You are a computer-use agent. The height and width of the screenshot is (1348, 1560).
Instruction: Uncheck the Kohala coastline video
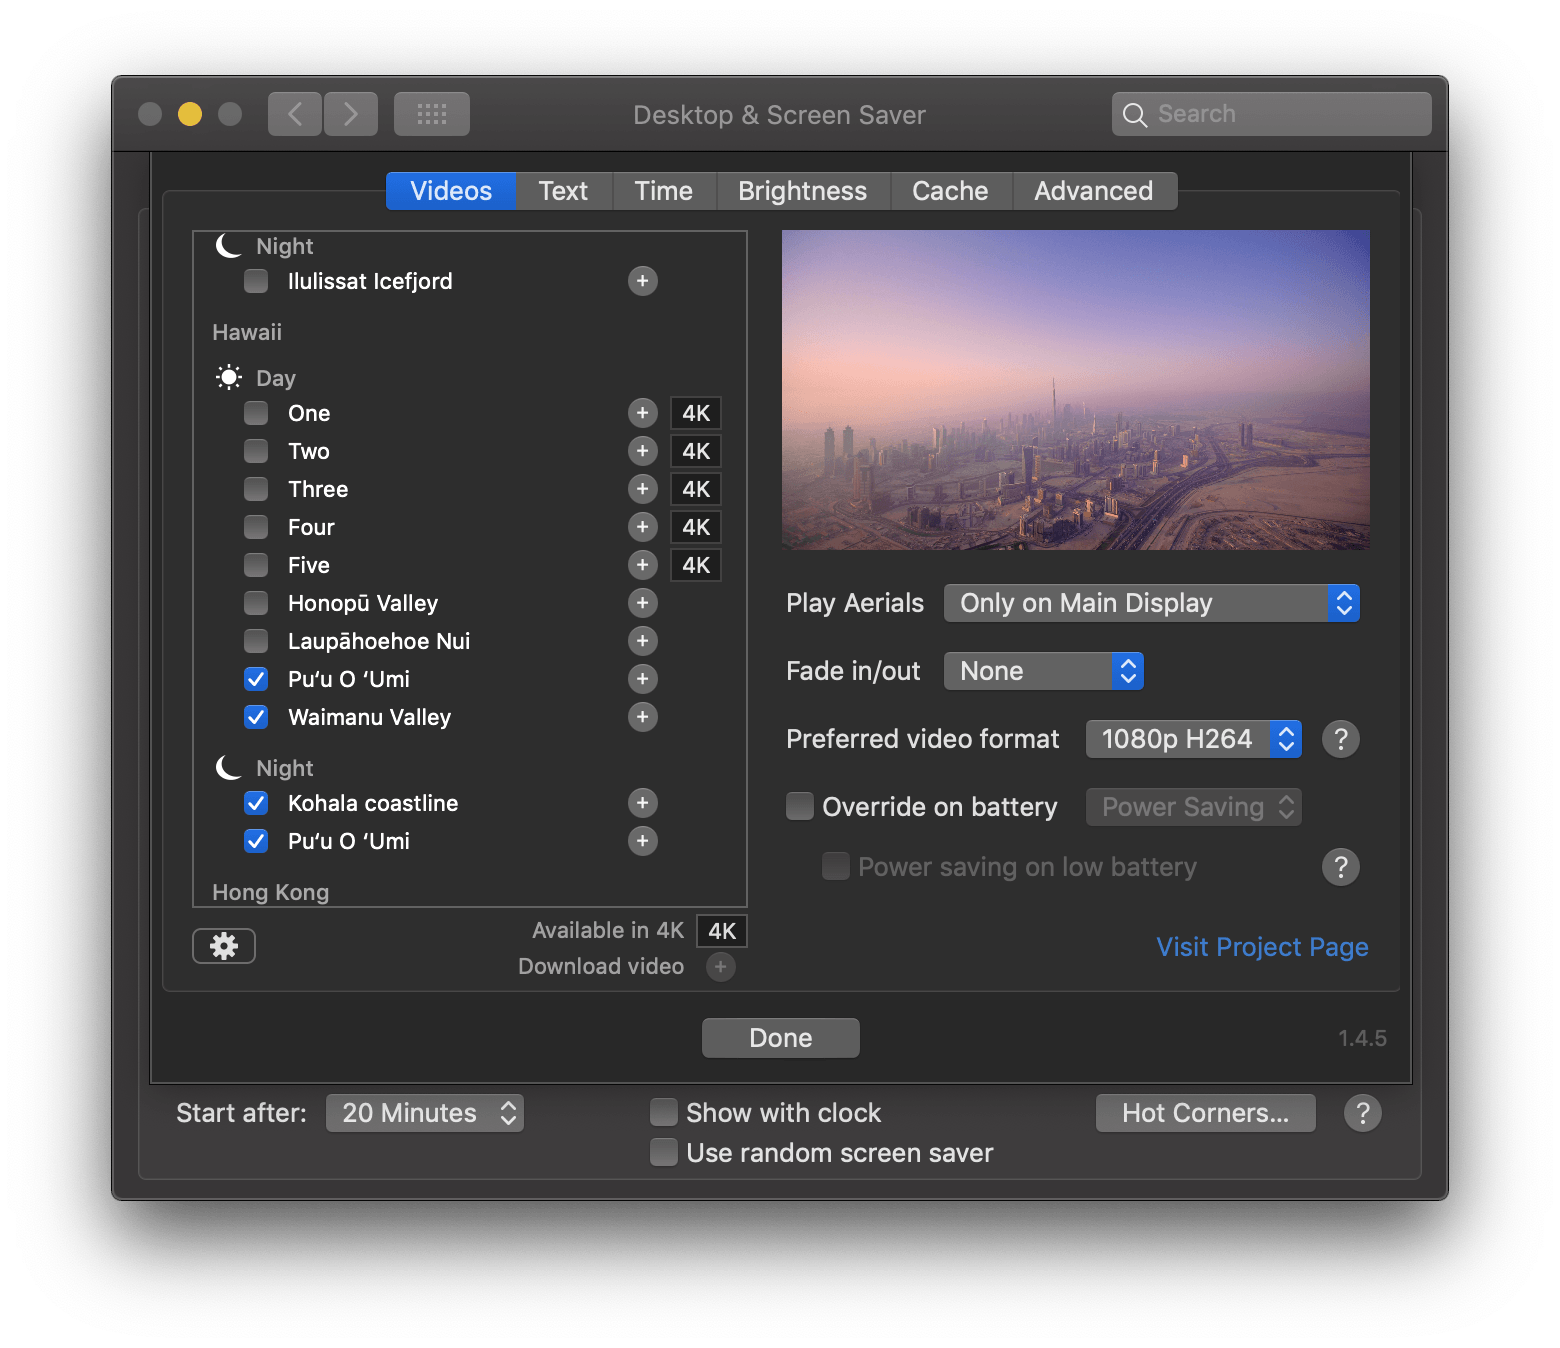[256, 803]
